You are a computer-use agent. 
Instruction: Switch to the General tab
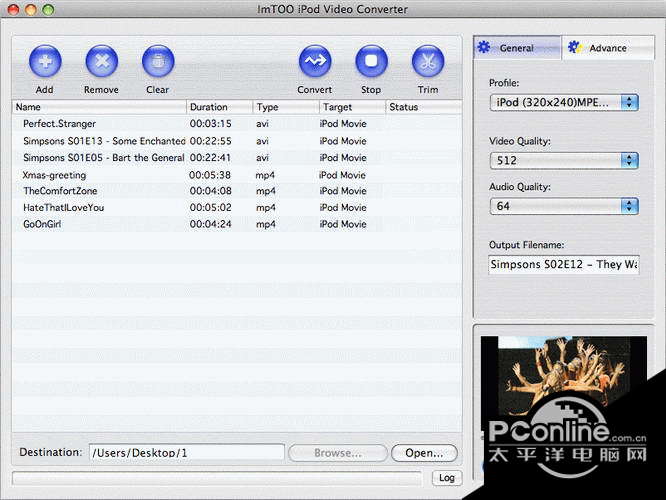pyautogui.click(x=517, y=48)
